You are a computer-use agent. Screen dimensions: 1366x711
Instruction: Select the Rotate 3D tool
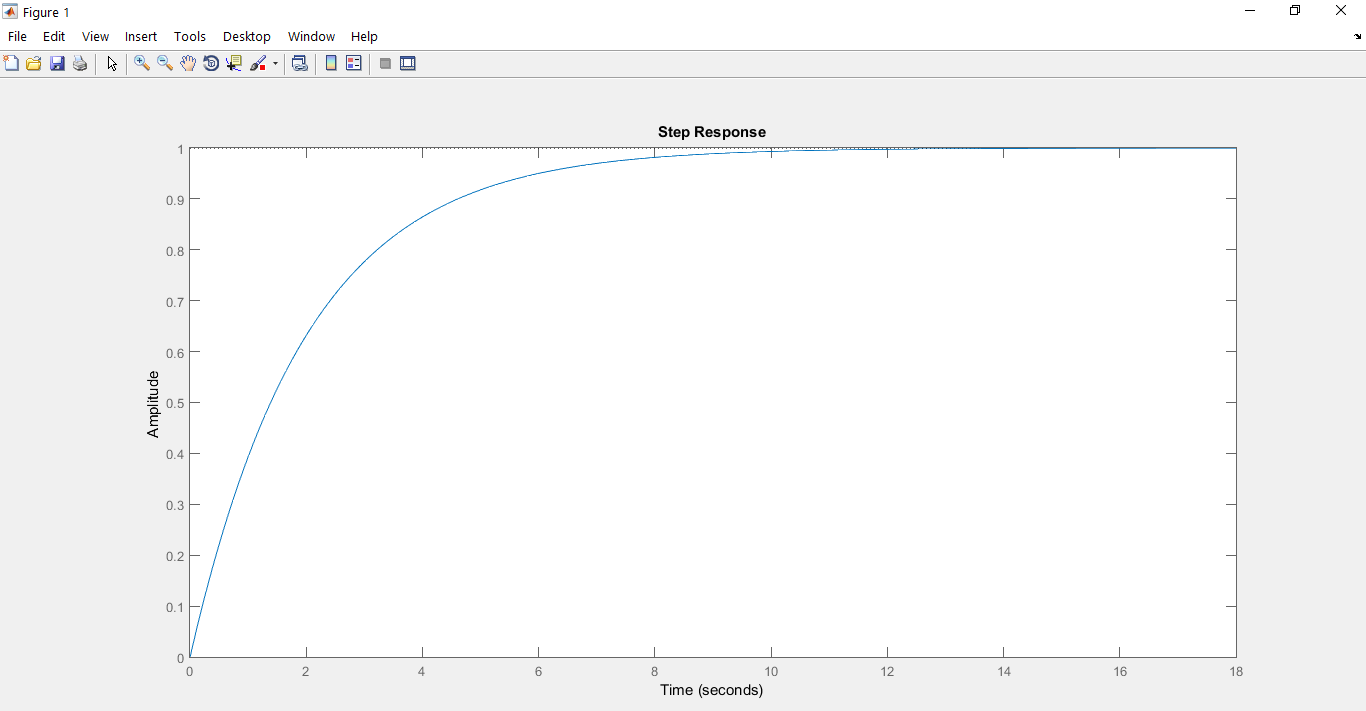click(x=211, y=63)
